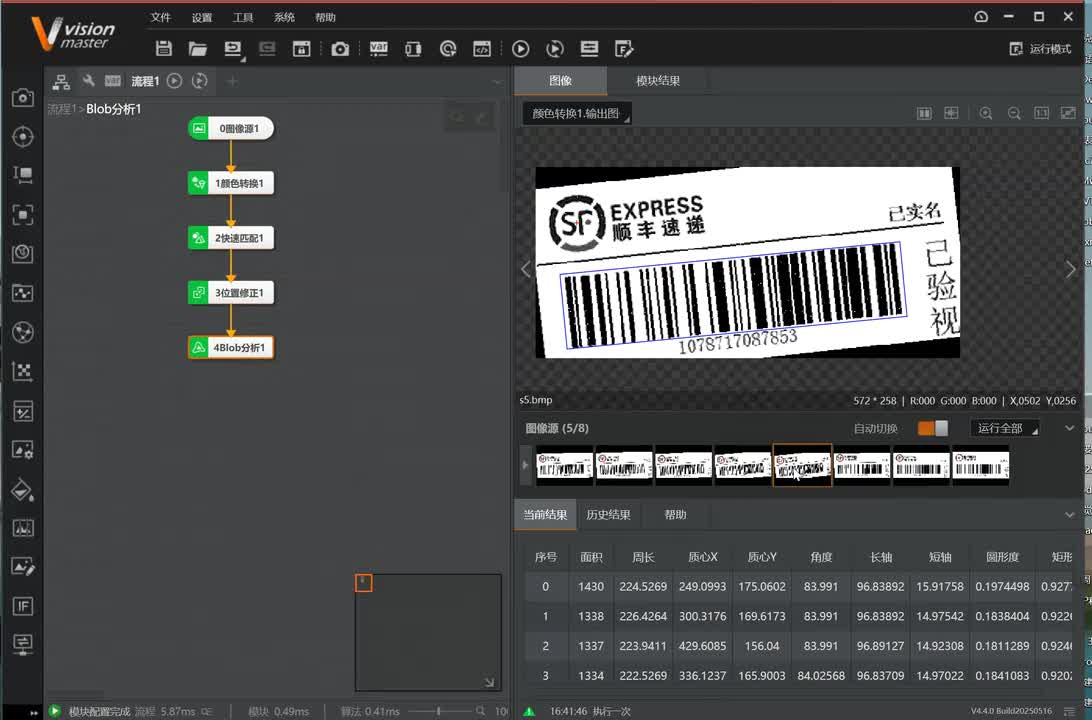The height and width of the screenshot is (720, 1092).
Task: Click the minimap expand arrow
Action: click(490, 682)
